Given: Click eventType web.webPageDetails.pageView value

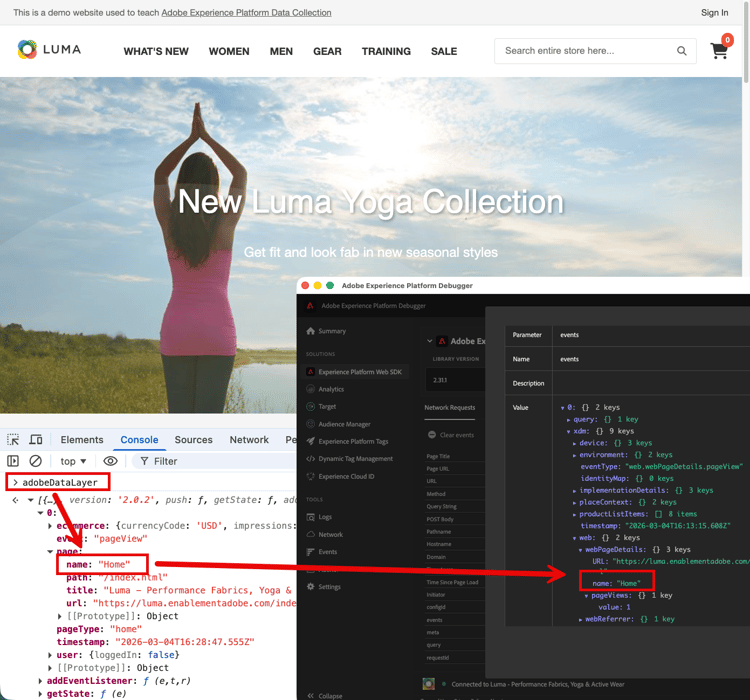Looking at the screenshot, I should tap(684, 467).
